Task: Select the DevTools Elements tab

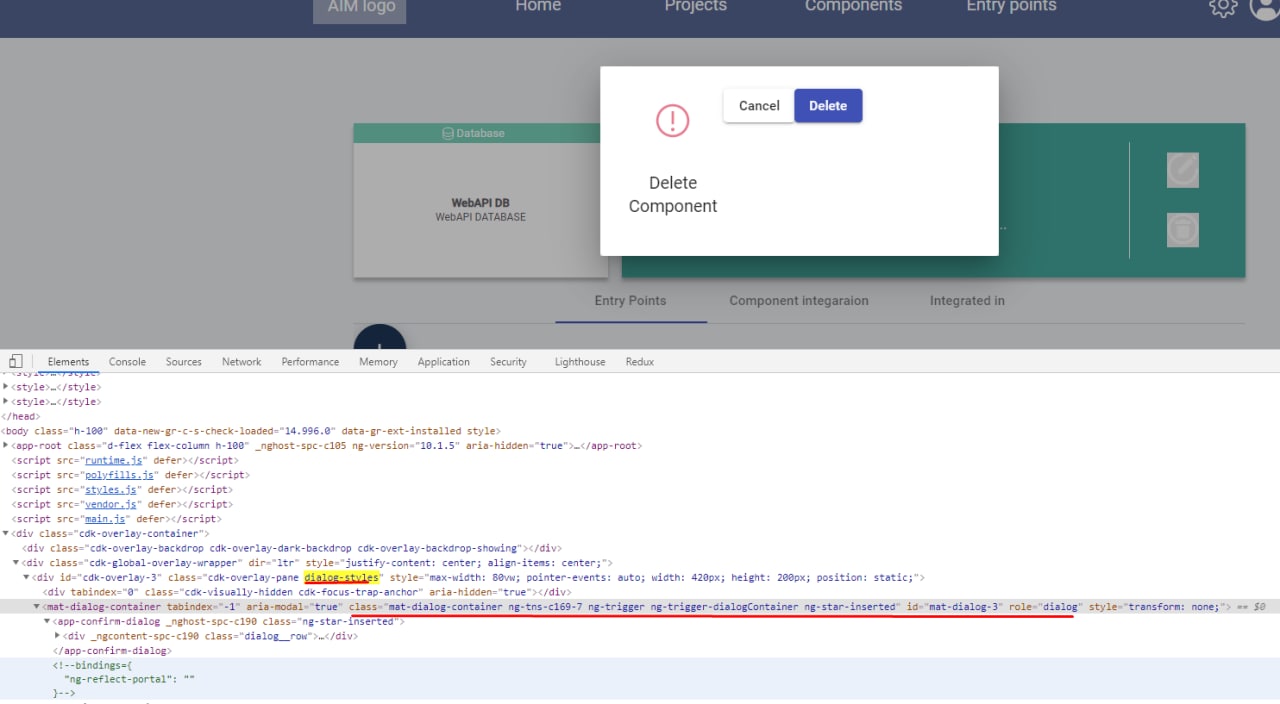Action: (x=68, y=362)
